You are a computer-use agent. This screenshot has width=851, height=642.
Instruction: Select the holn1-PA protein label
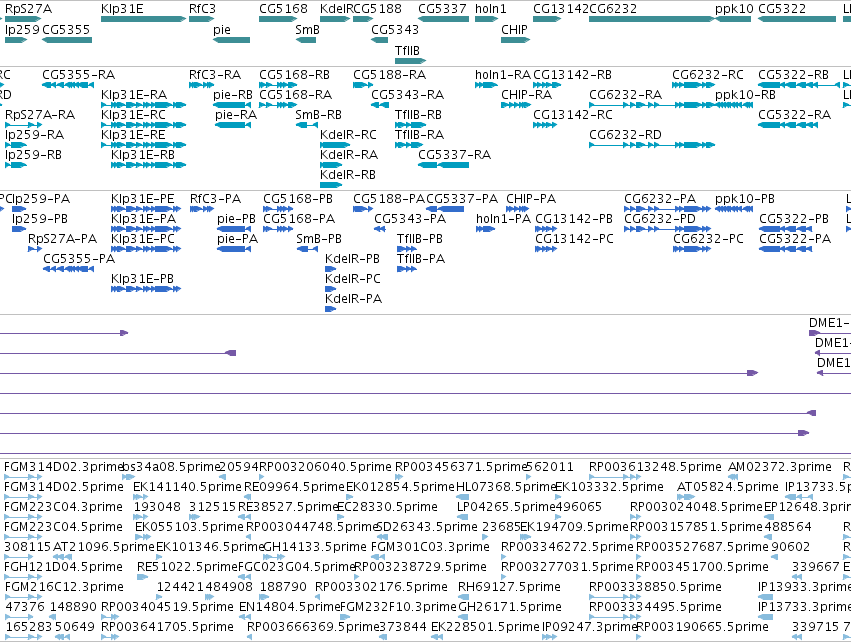point(503,219)
